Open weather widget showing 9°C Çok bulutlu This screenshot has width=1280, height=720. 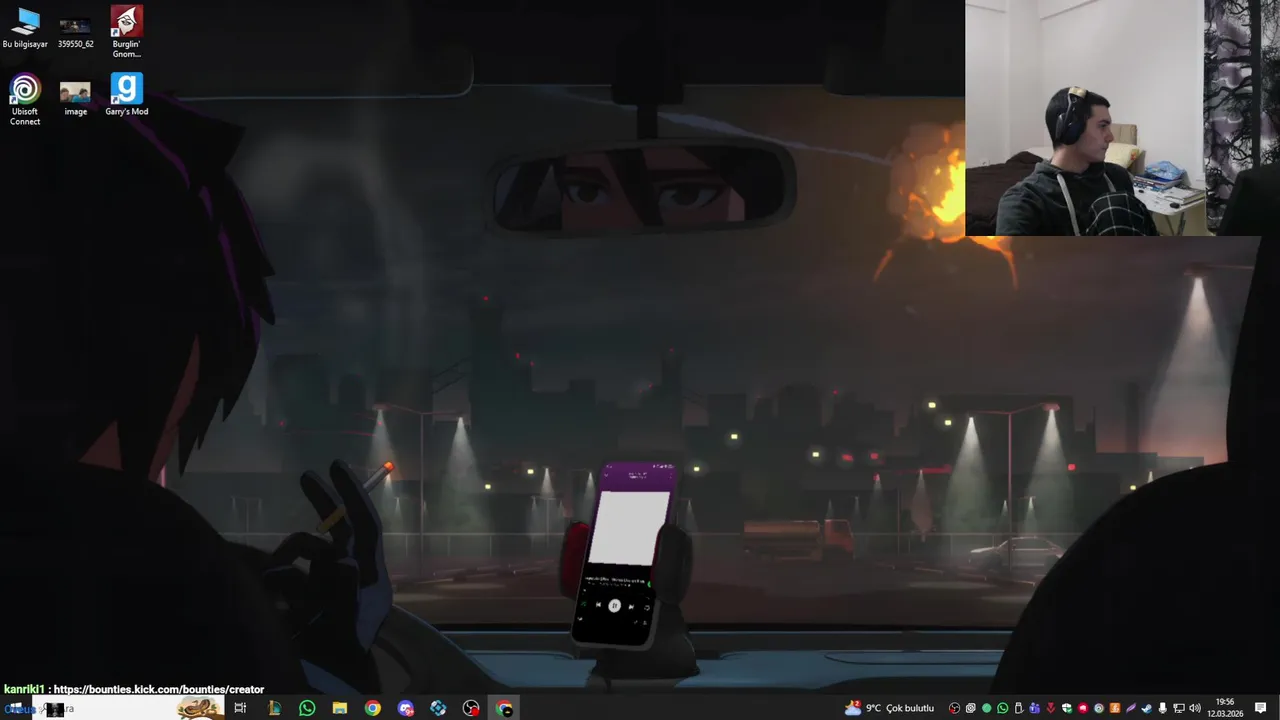click(x=889, y=708)
